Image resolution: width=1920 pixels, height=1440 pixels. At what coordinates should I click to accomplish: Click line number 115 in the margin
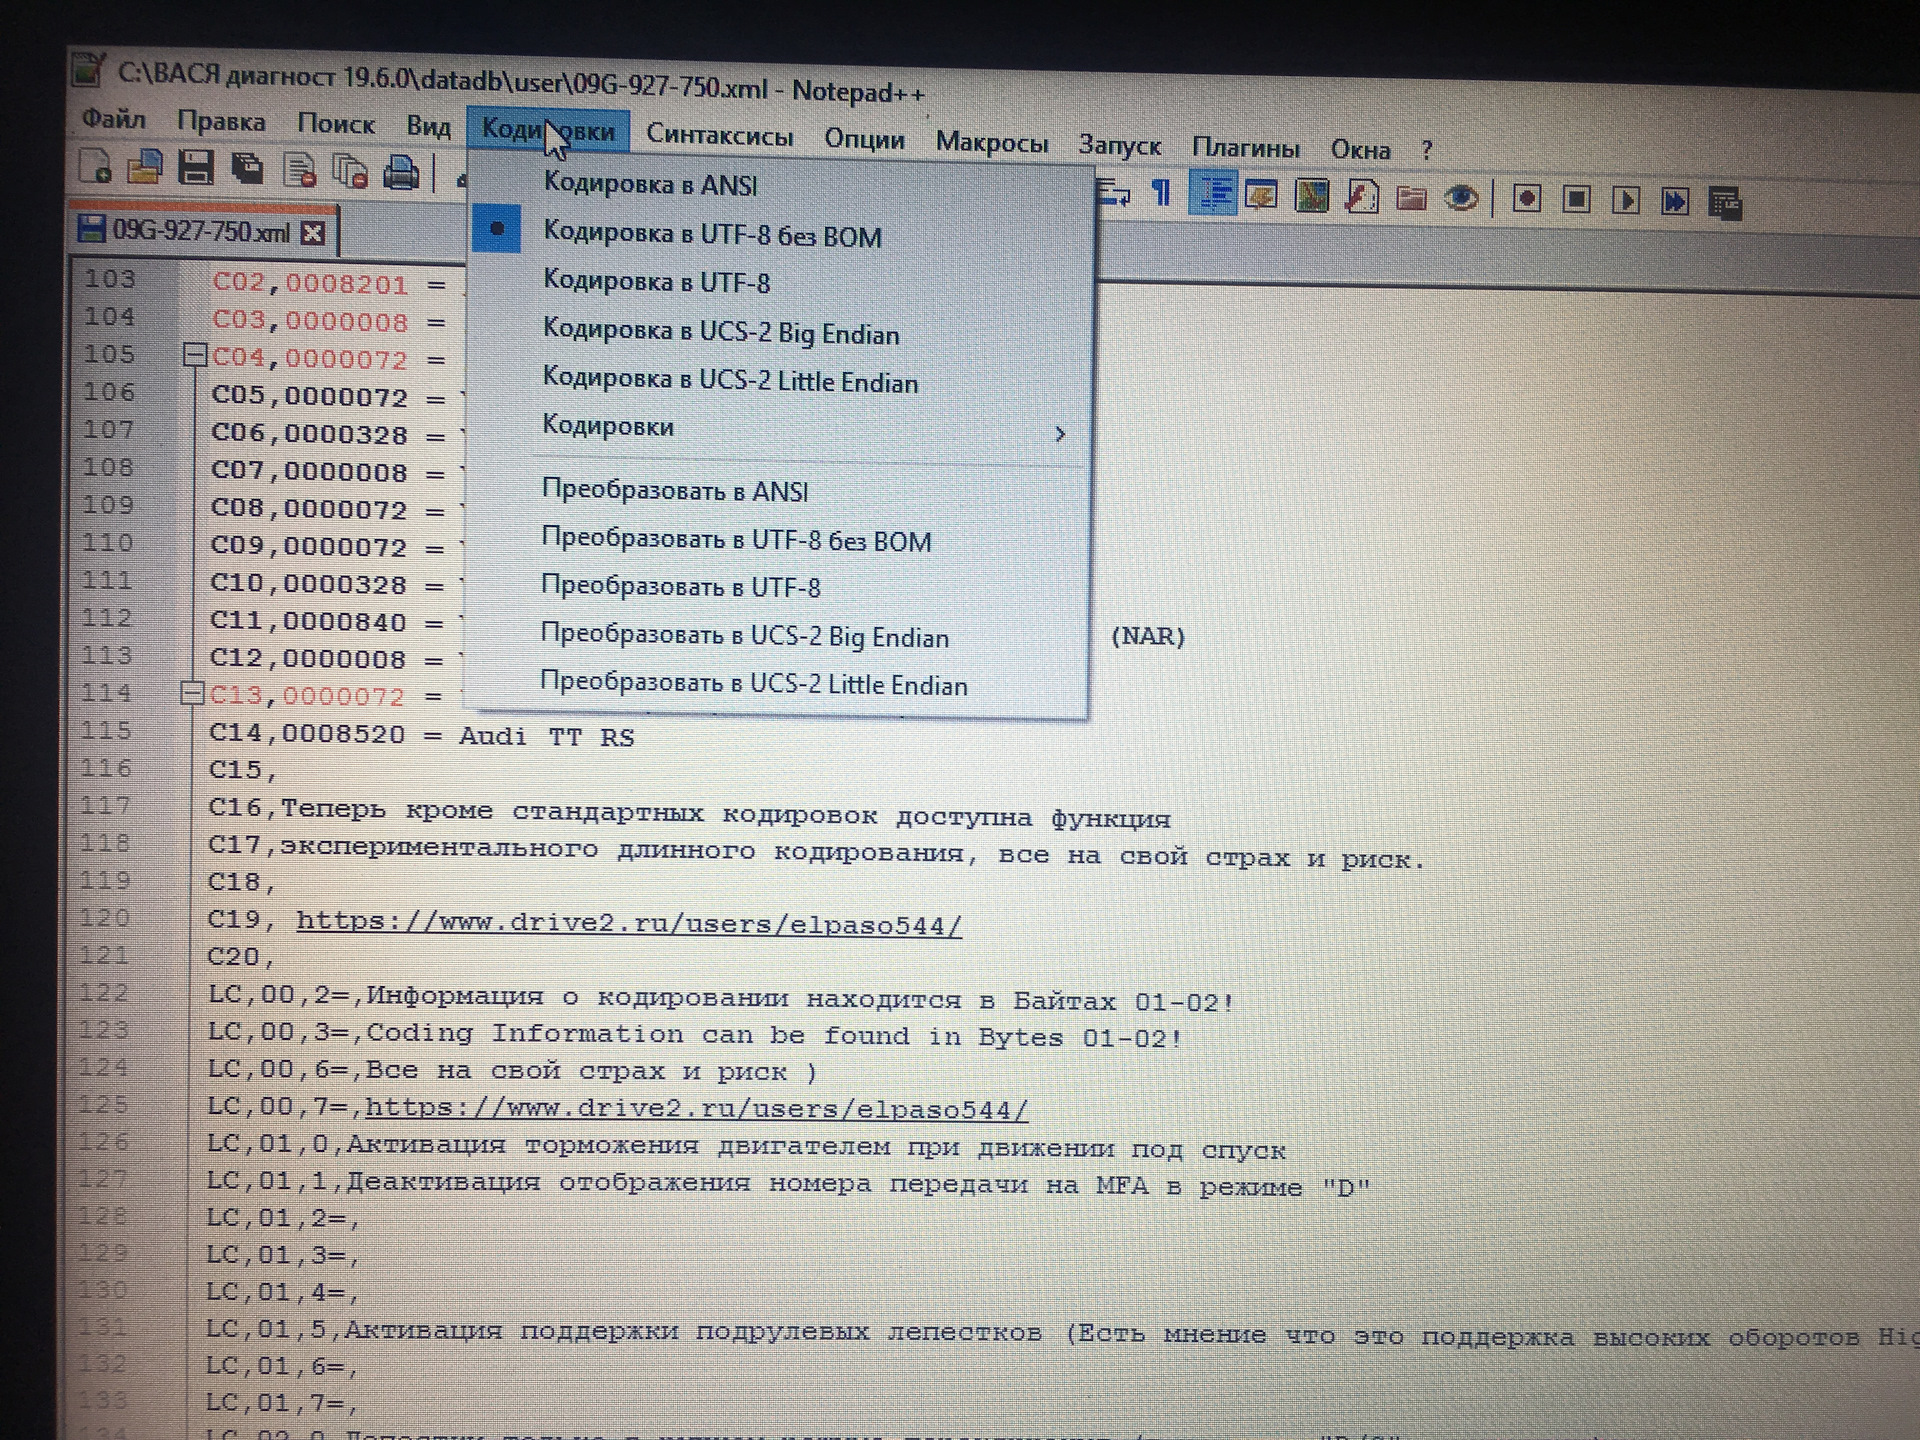tap(106, 731)
